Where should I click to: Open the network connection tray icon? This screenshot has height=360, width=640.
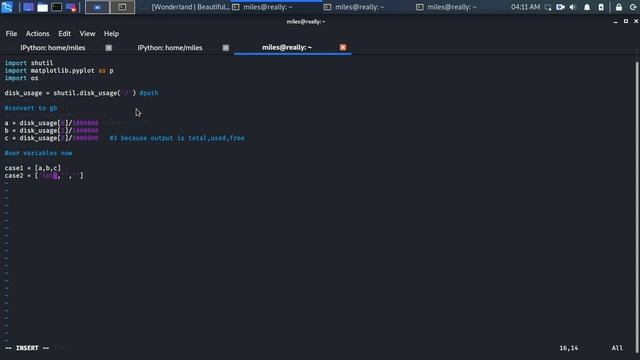tap(548, 7)
